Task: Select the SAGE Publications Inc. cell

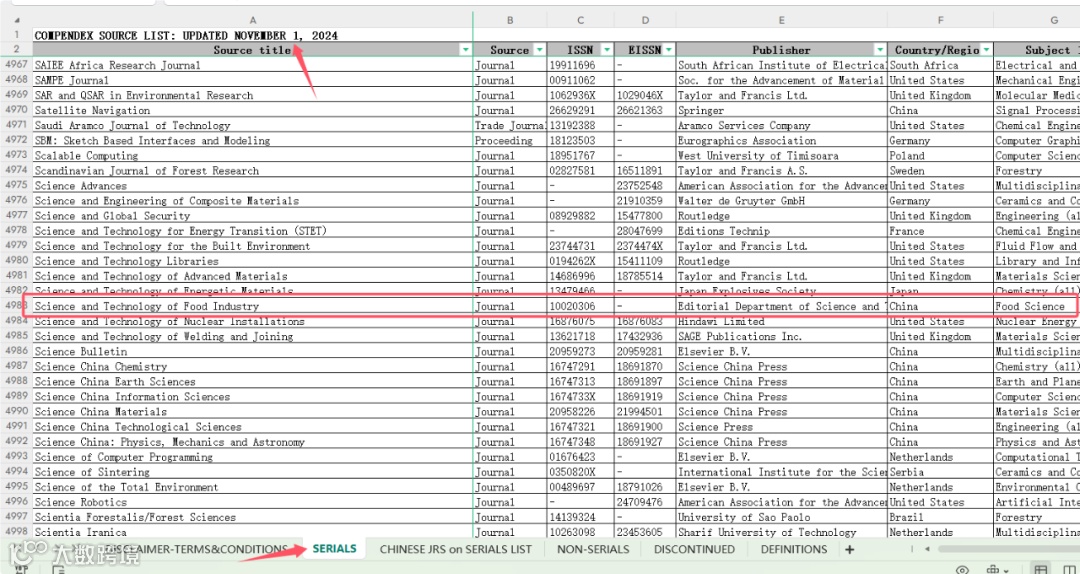Action: [x=782, y=336]
